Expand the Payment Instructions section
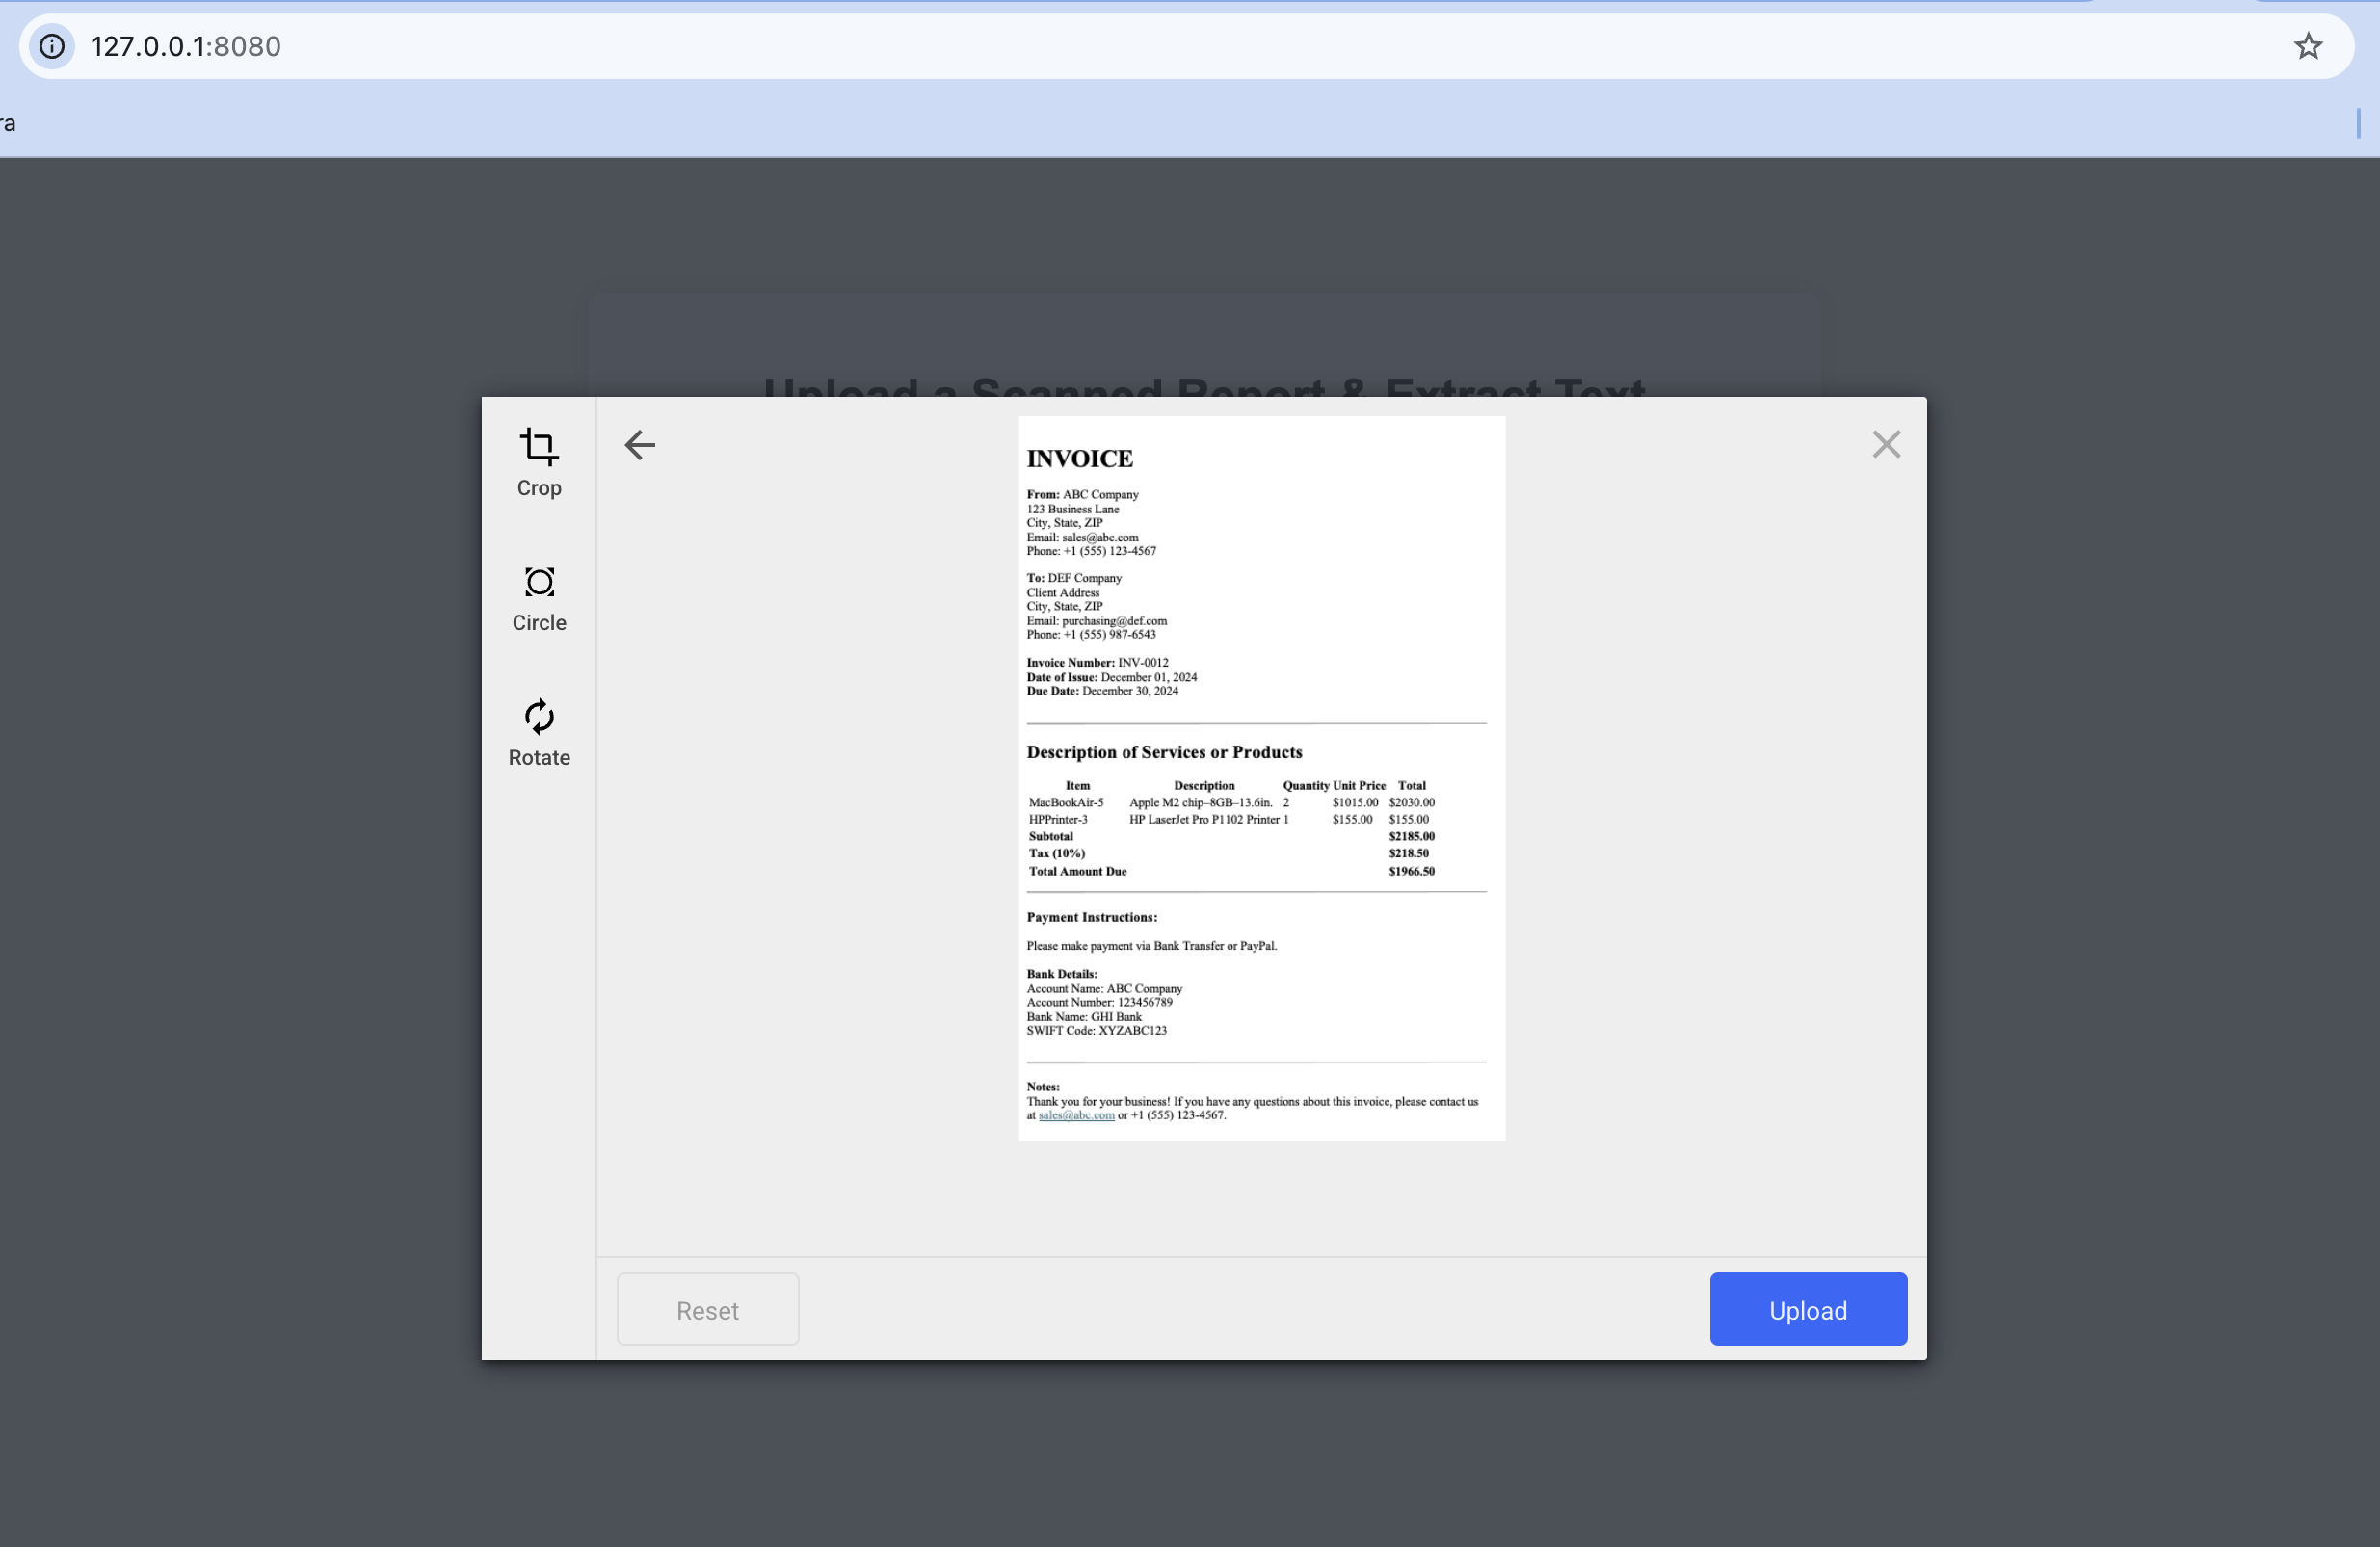Image resolution: width=2380 pixels, height=1547 pixels. [x=1090, y=917]
